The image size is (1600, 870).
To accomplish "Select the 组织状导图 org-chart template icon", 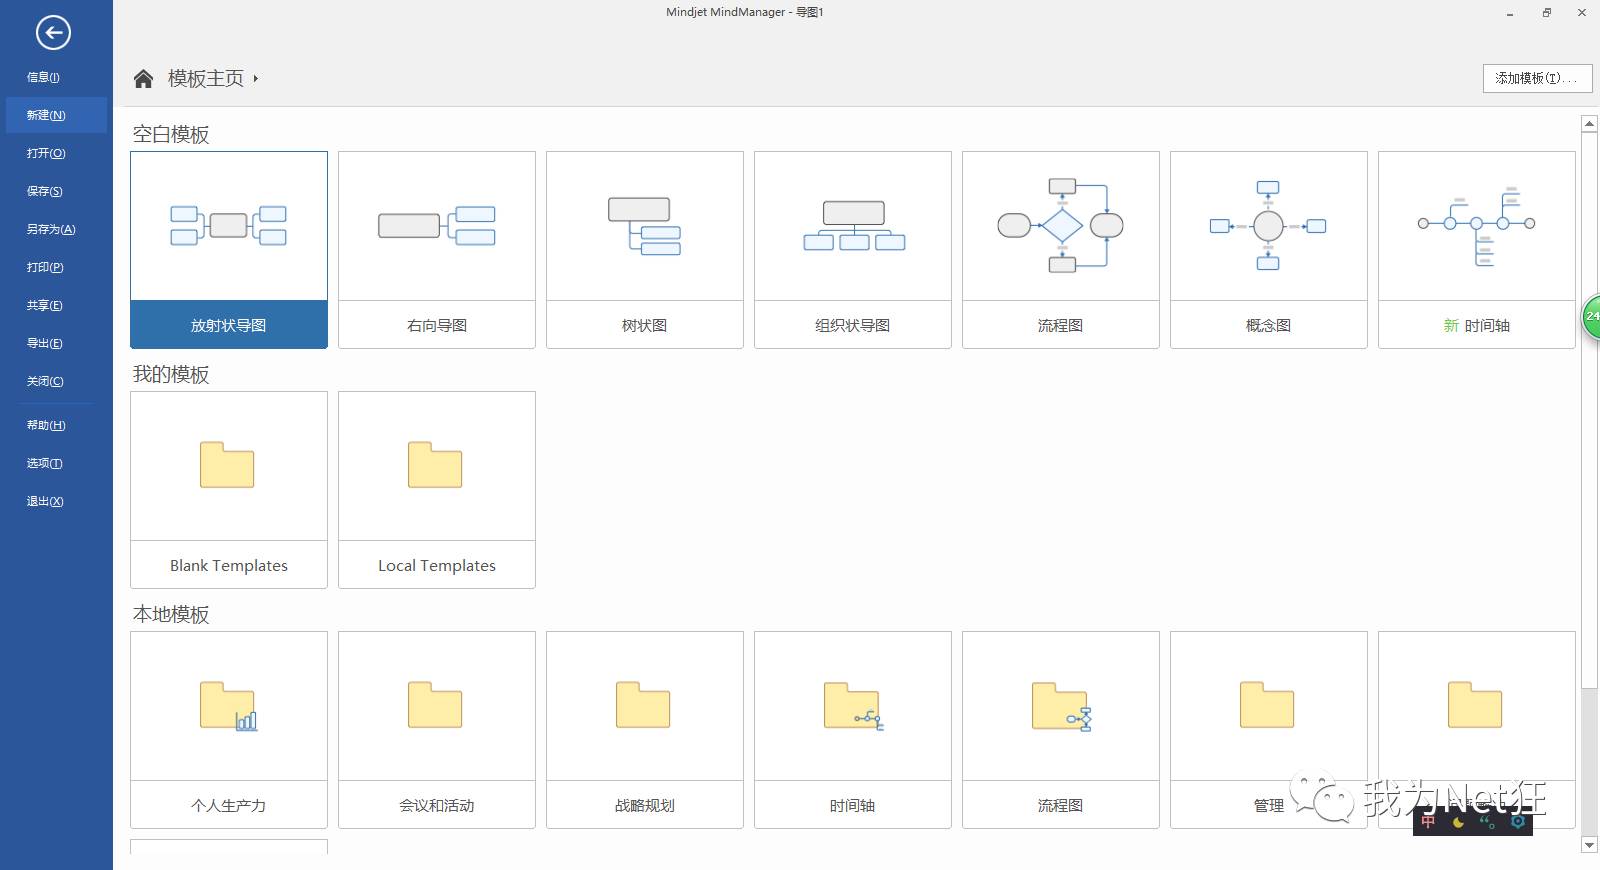I will coord(854,226).
